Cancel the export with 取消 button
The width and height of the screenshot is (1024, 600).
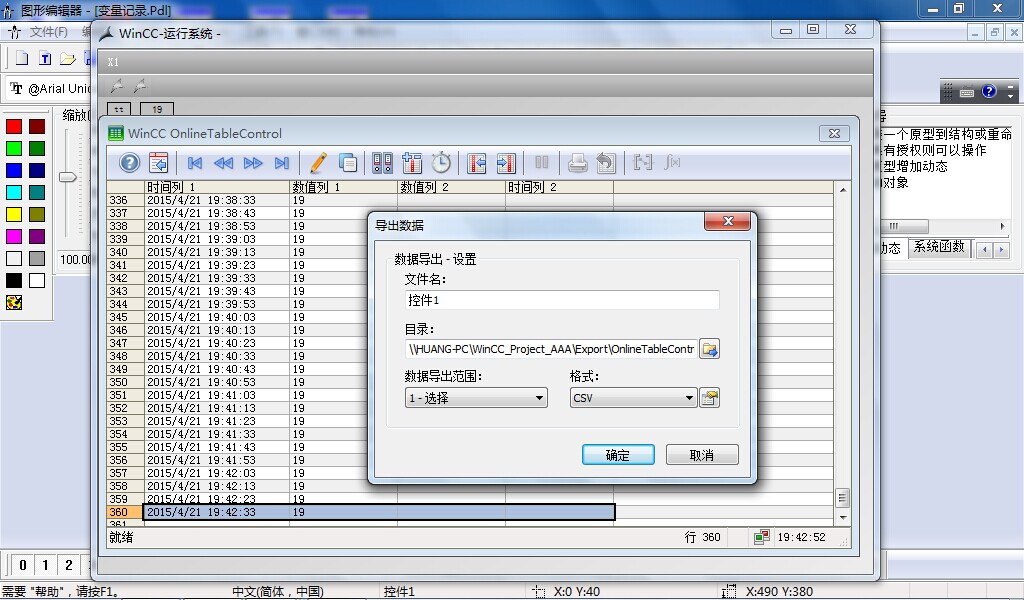tap(702, 455)
